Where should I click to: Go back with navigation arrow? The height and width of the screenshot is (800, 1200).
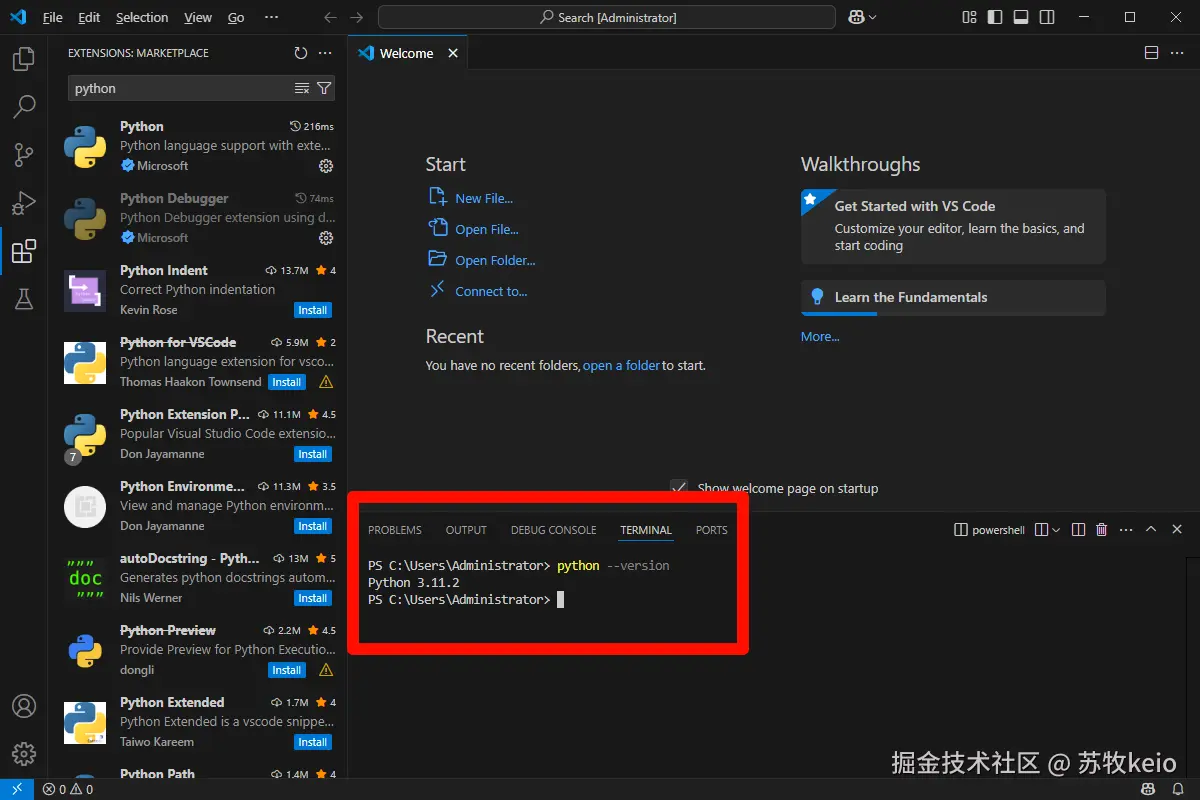pos(331,17)
